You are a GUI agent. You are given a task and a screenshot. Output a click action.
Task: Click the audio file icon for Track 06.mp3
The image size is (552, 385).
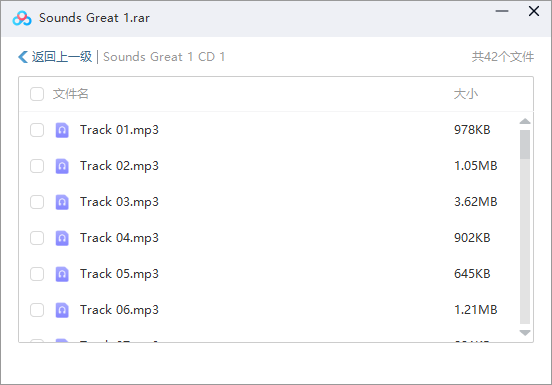pyautogui.click(x=62, y=310)
